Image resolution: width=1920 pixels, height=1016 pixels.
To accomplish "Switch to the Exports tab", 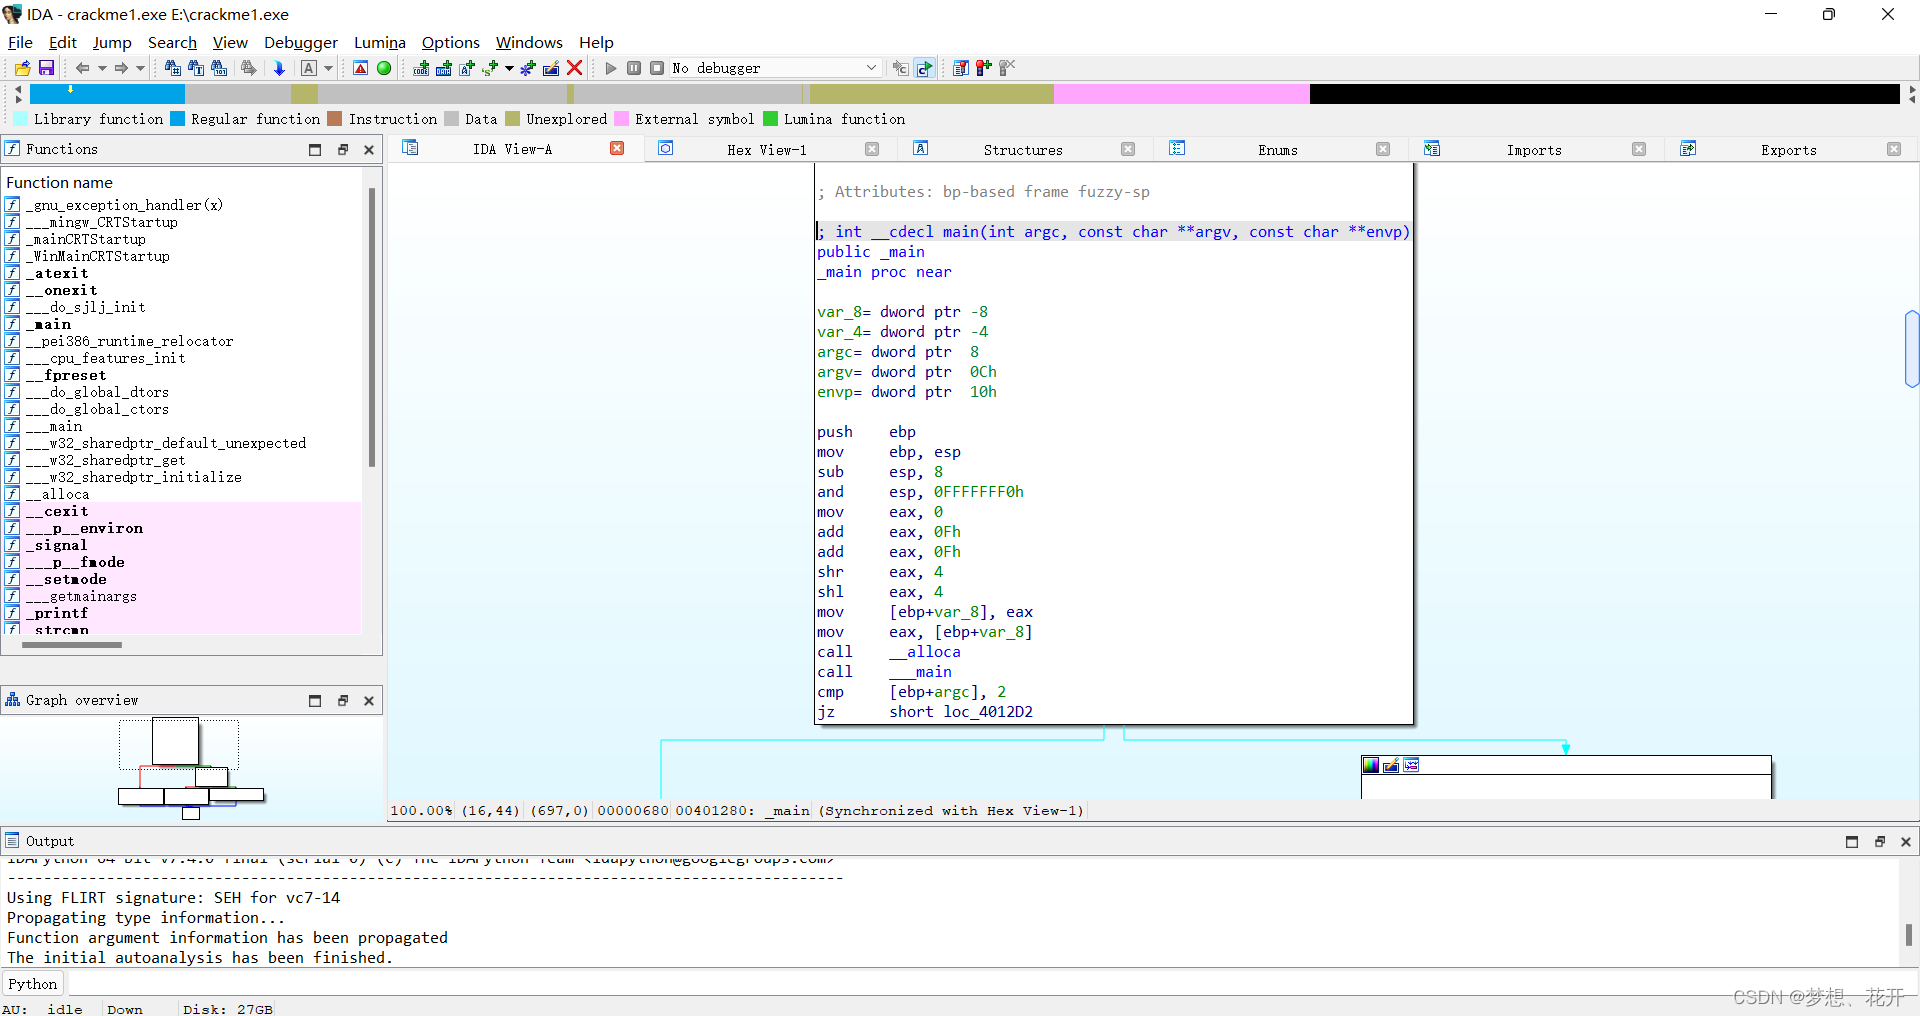I will (1789, 150).
